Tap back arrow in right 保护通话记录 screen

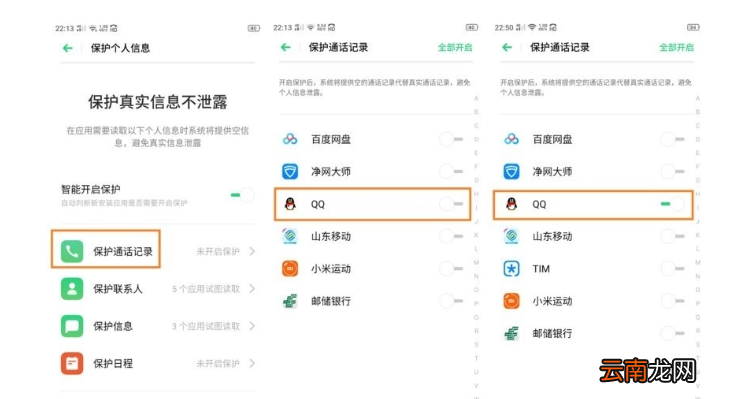click(x=507, y=47)
